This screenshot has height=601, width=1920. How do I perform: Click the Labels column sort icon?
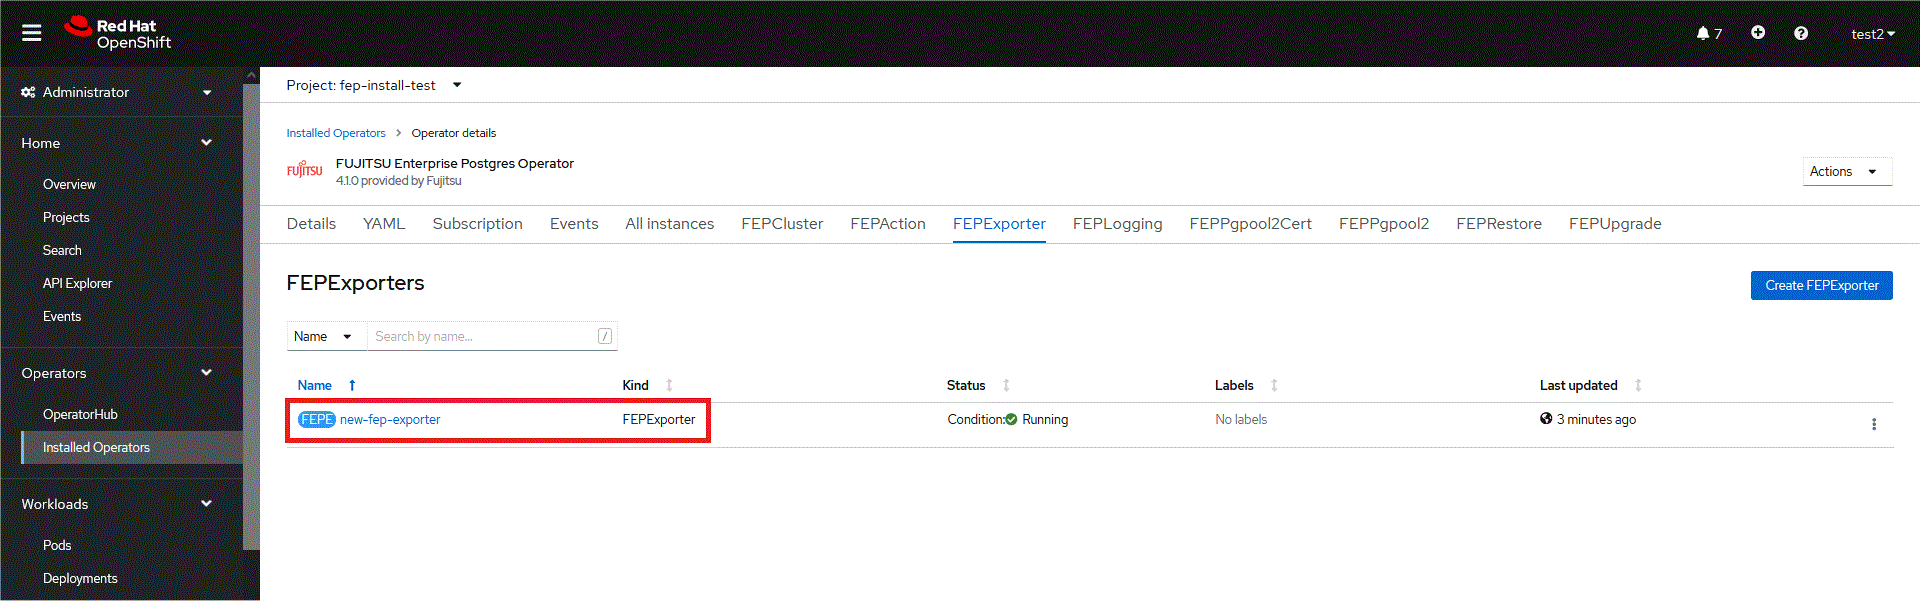pyautogui.click(x=1274, y=385)
